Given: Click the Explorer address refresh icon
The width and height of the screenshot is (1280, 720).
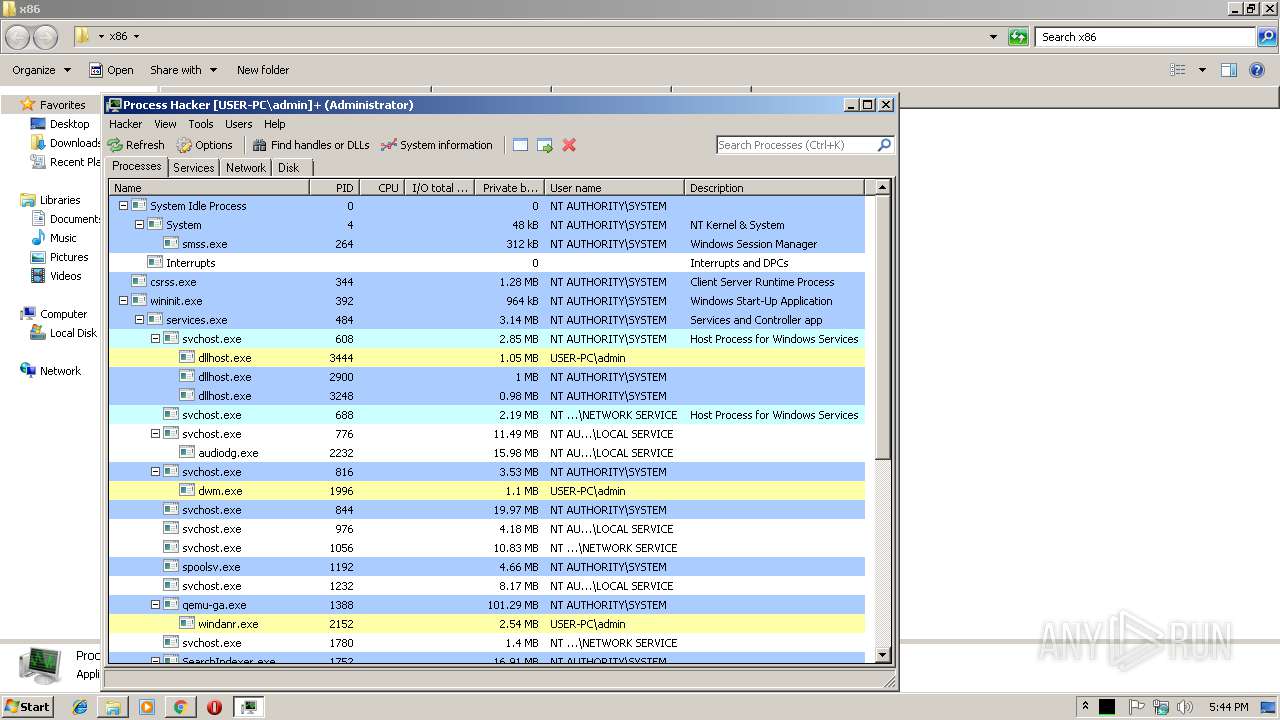Looking at the screenshot, I should pyautogui.click(x=1018, y=37).
